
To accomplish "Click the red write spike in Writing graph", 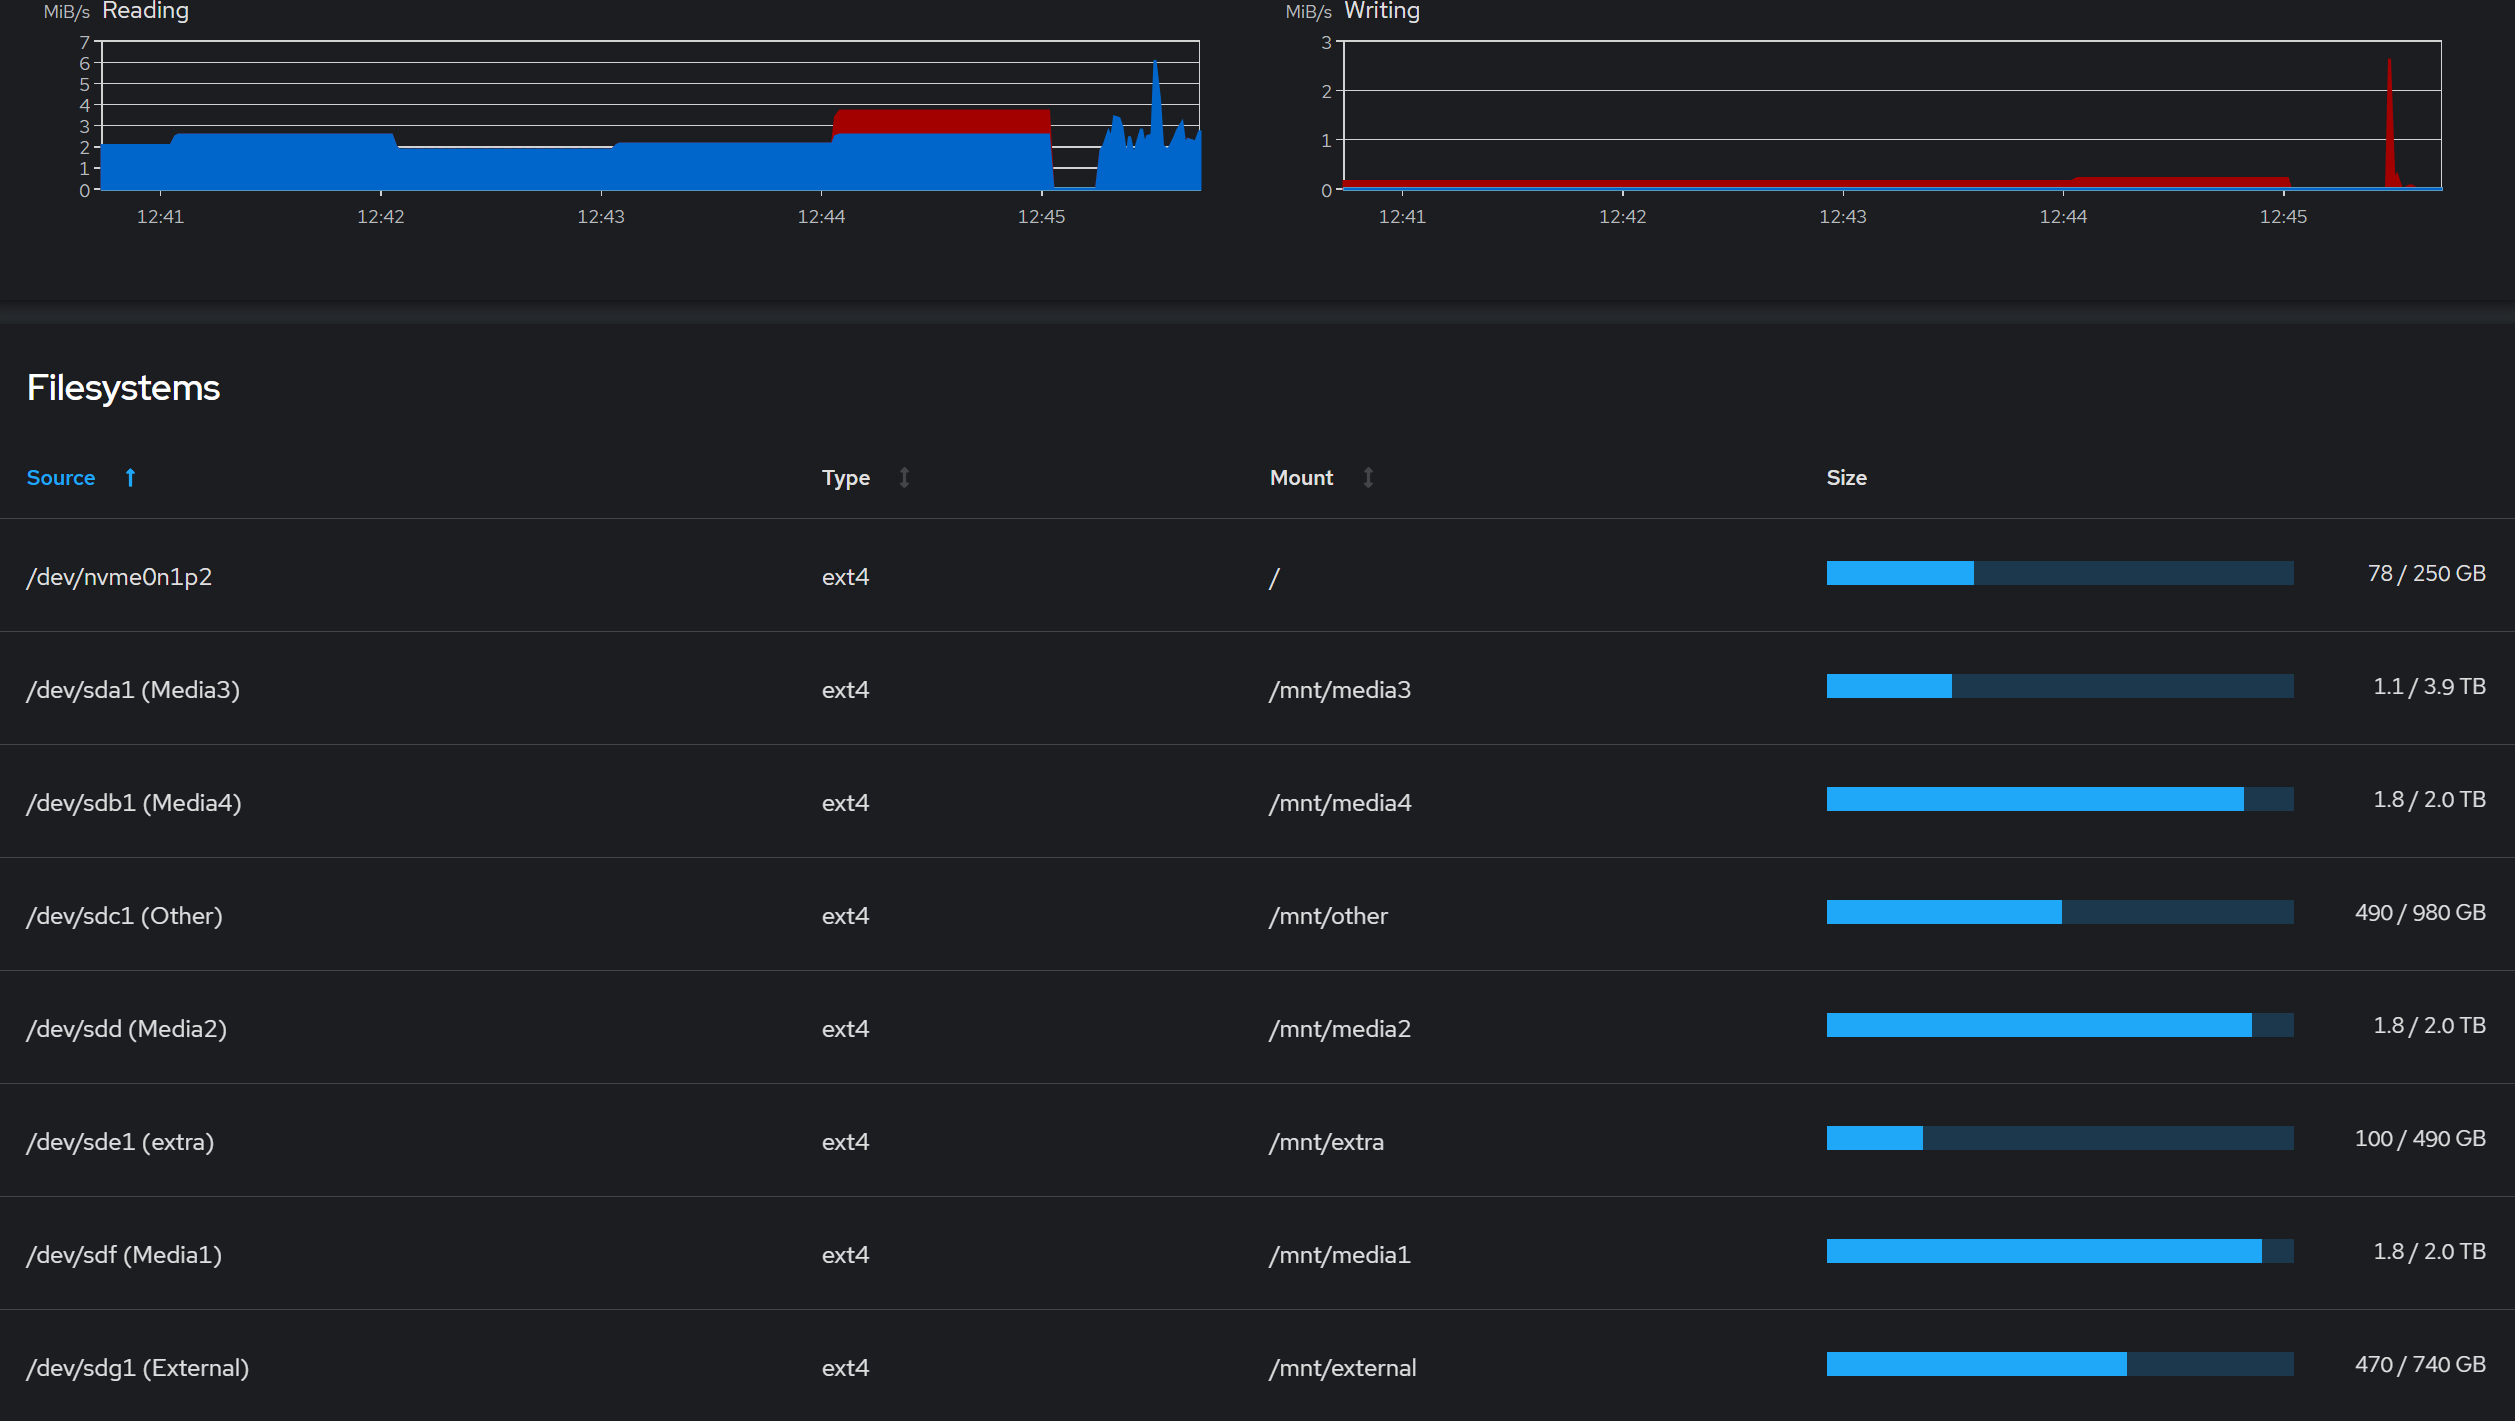I will pos(2390,125).
